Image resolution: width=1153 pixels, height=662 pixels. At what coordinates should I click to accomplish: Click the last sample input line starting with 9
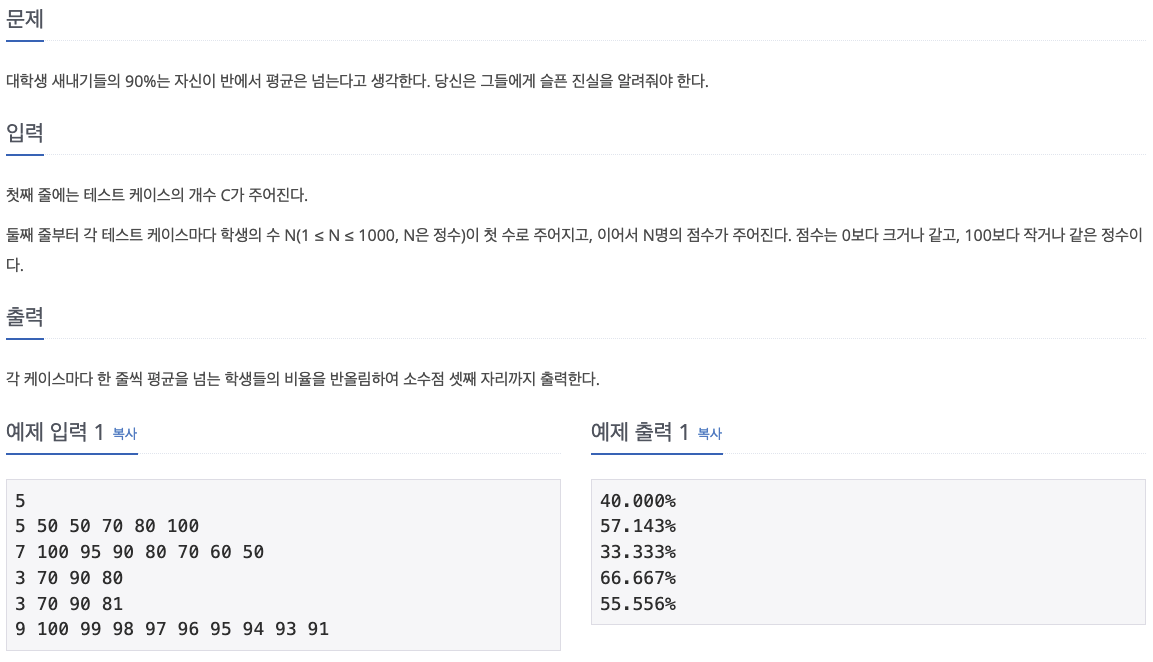[172, 629]
